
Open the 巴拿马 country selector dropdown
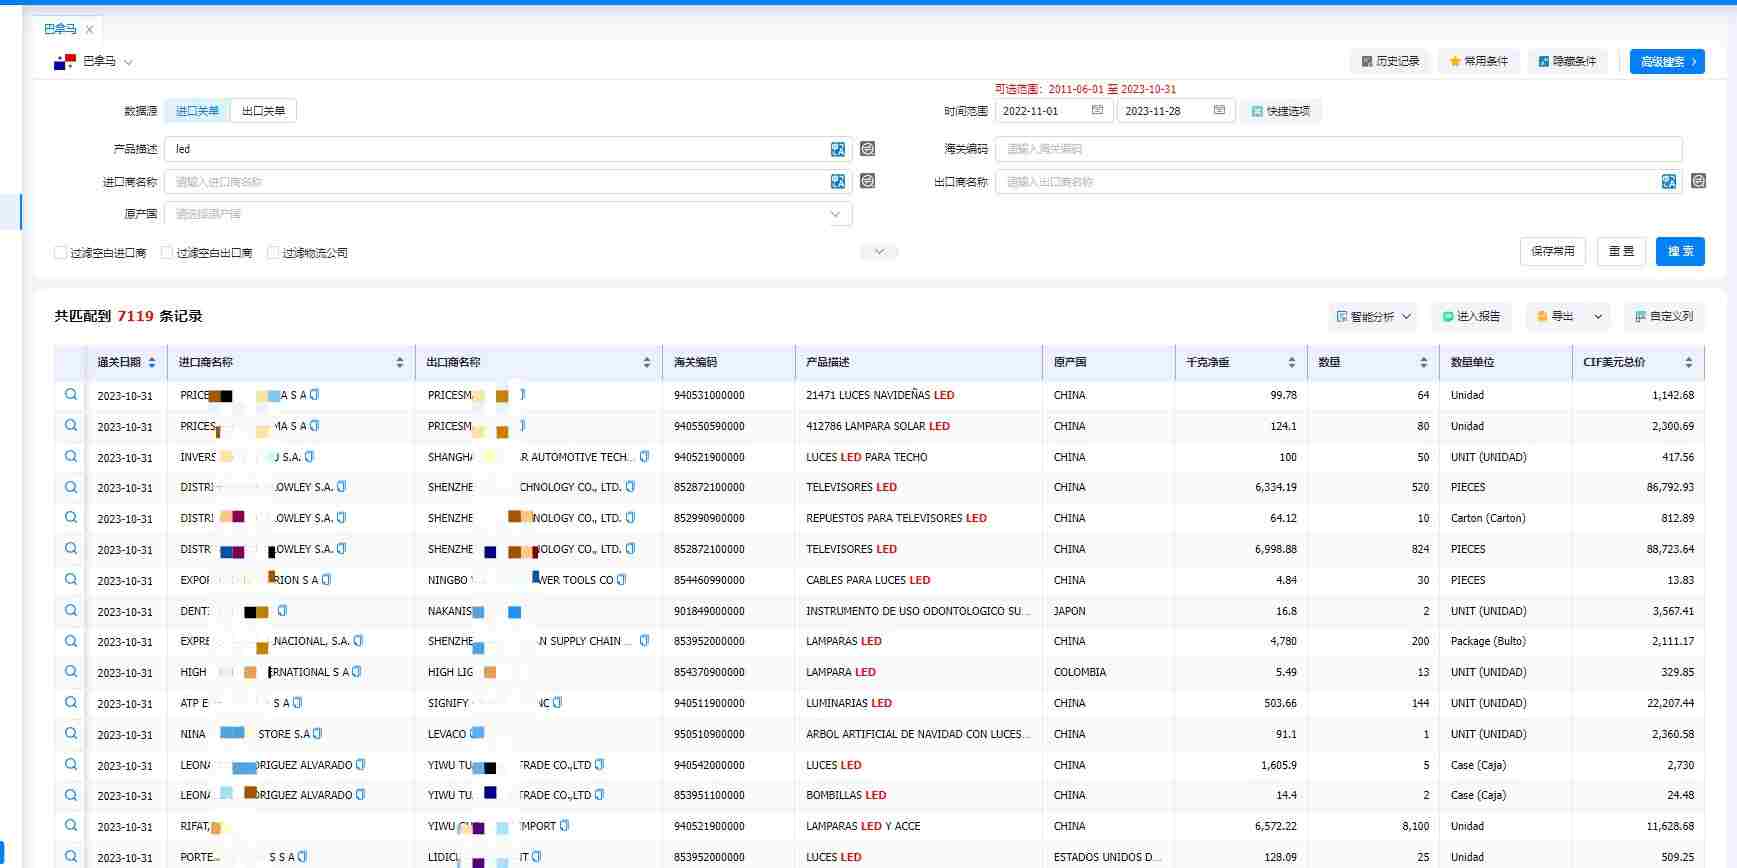[x=128, y=62]
